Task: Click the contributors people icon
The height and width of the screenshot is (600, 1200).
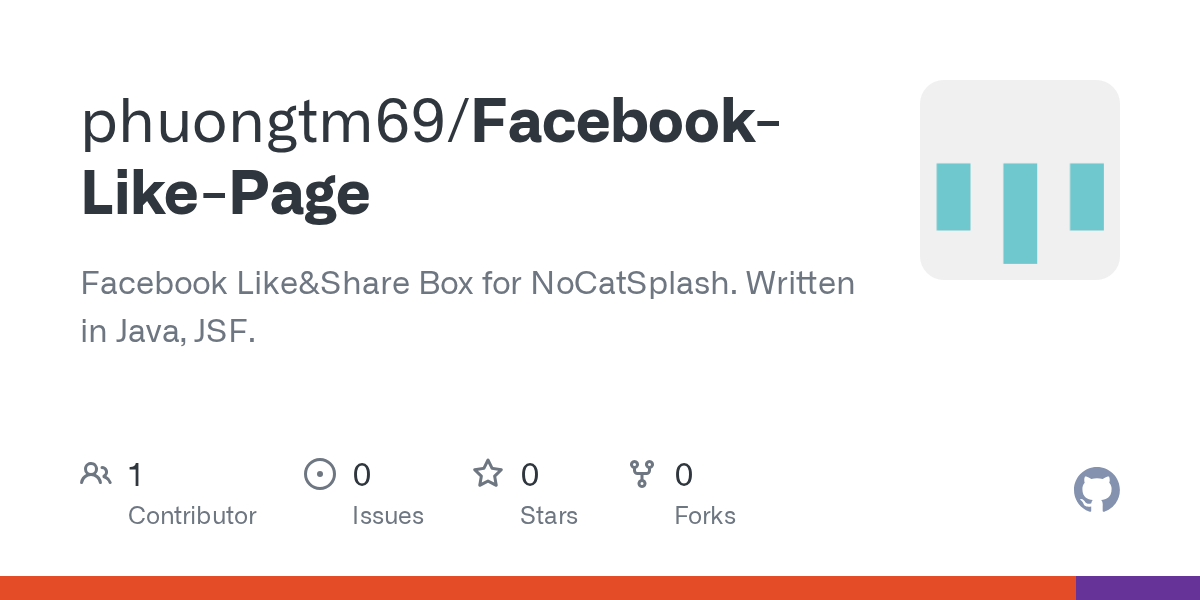Action: point(96,474)
